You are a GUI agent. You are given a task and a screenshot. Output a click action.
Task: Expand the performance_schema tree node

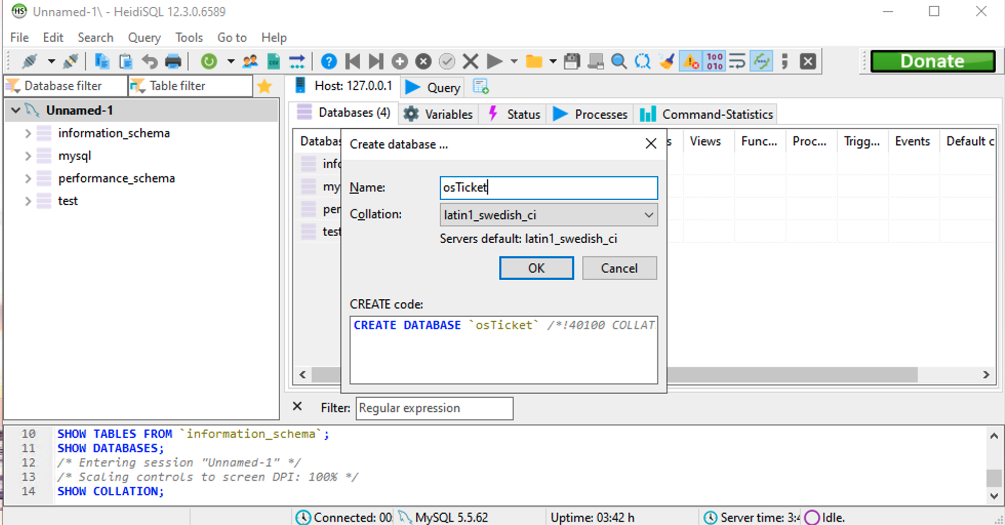click(28, 178)
